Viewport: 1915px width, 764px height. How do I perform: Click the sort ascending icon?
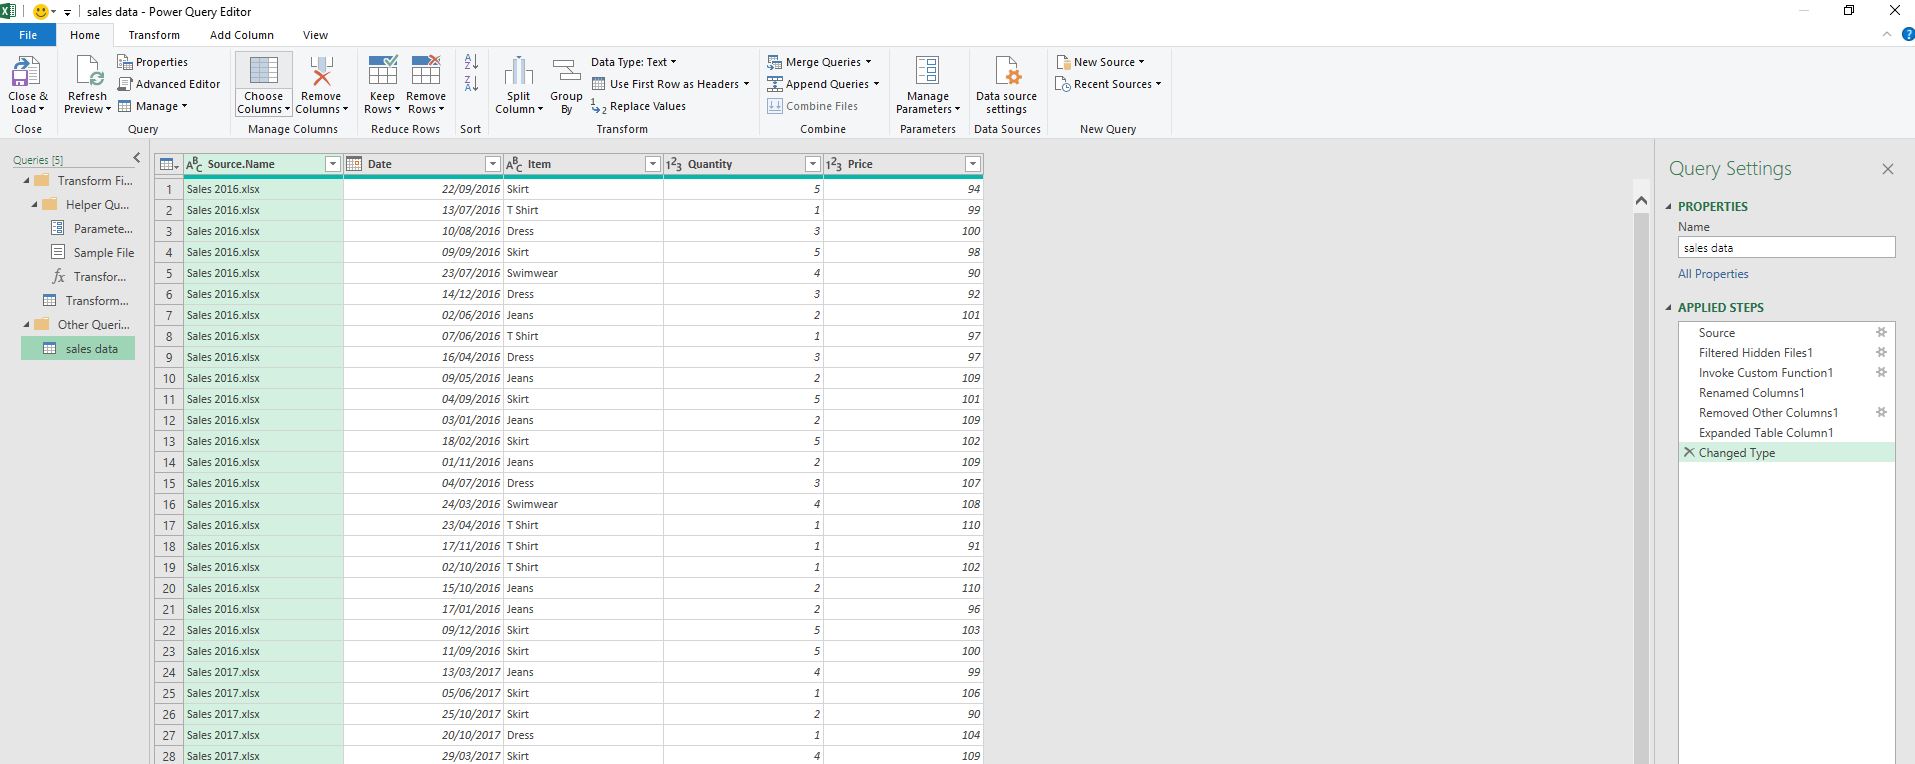(x=471, y=62)
